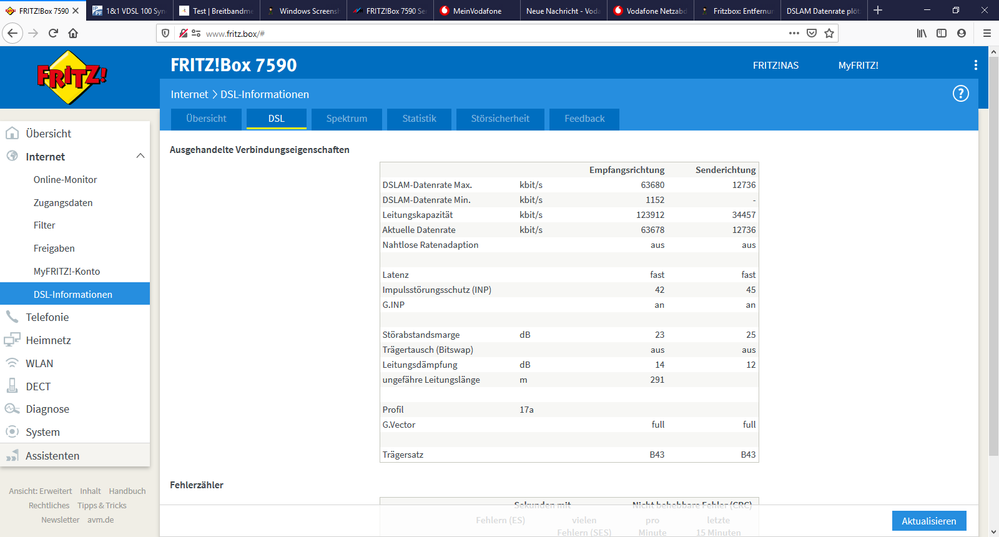Bookmark this page with star icon
Screen dimensions: 999x537
829,33
